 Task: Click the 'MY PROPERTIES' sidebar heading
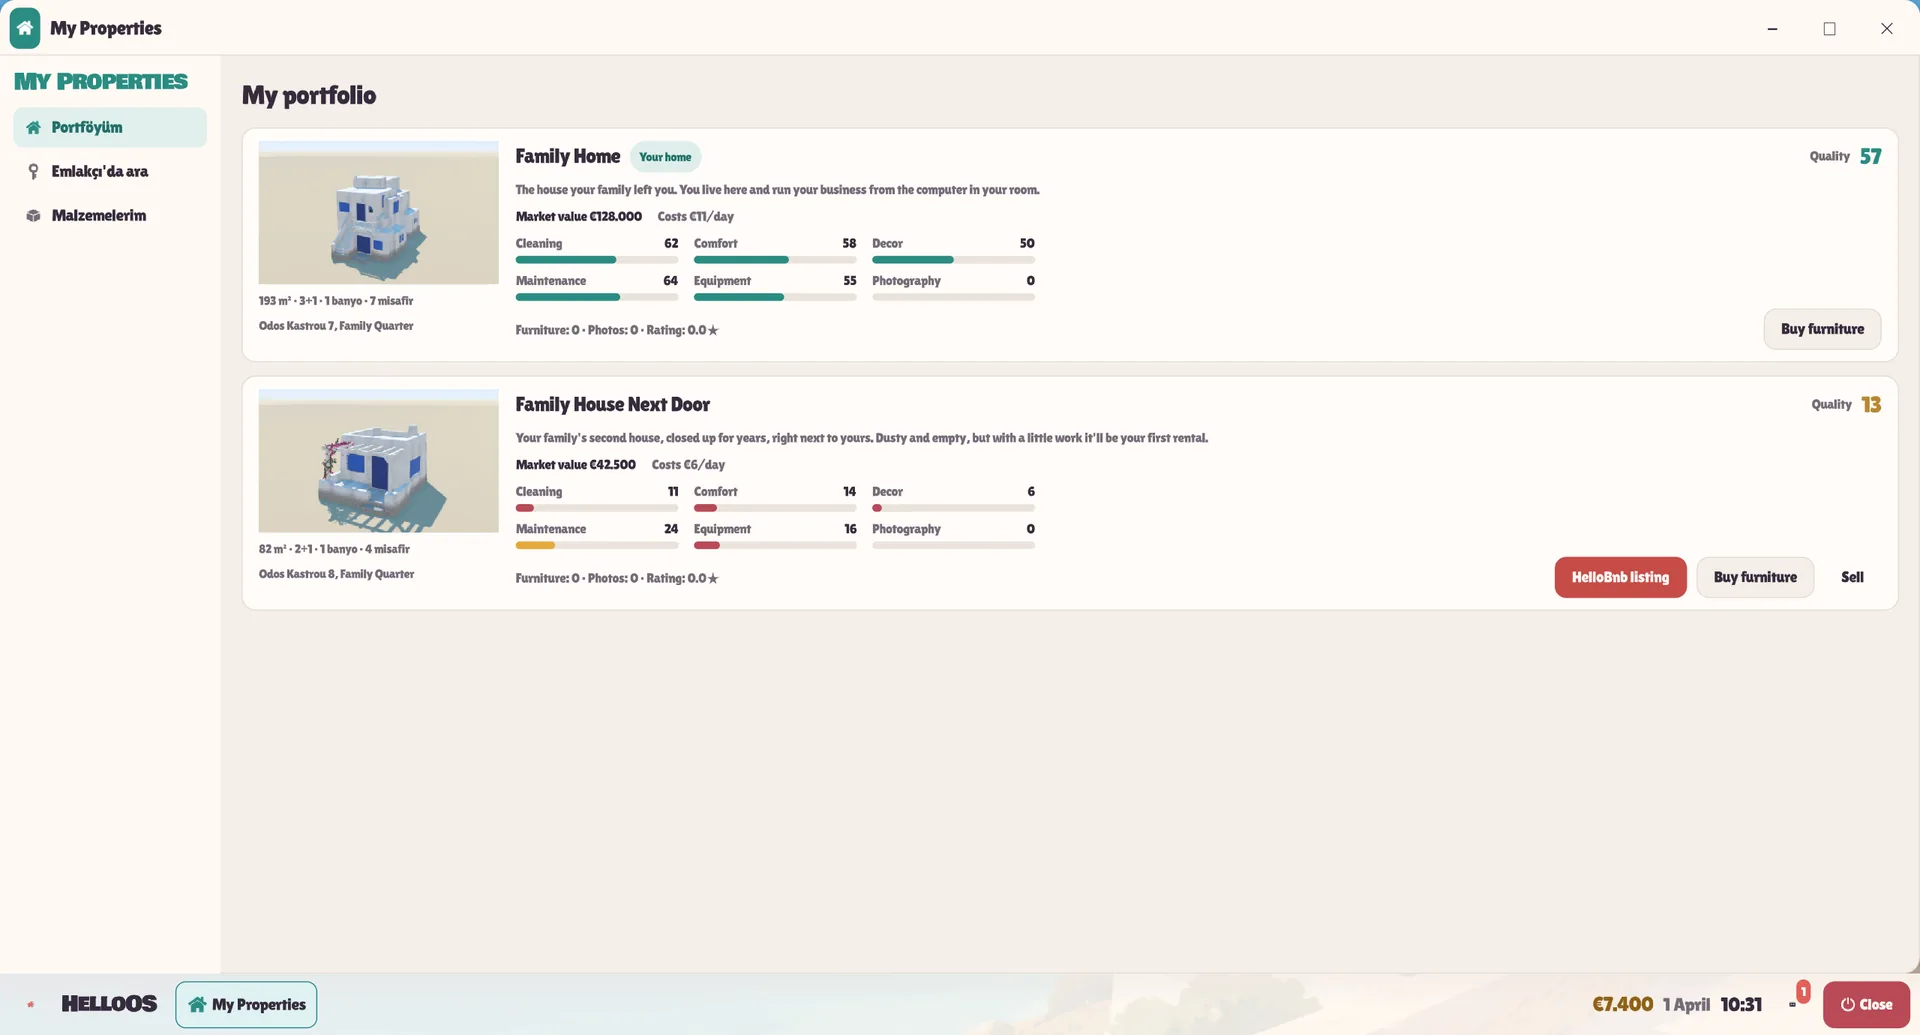(101, 82)
